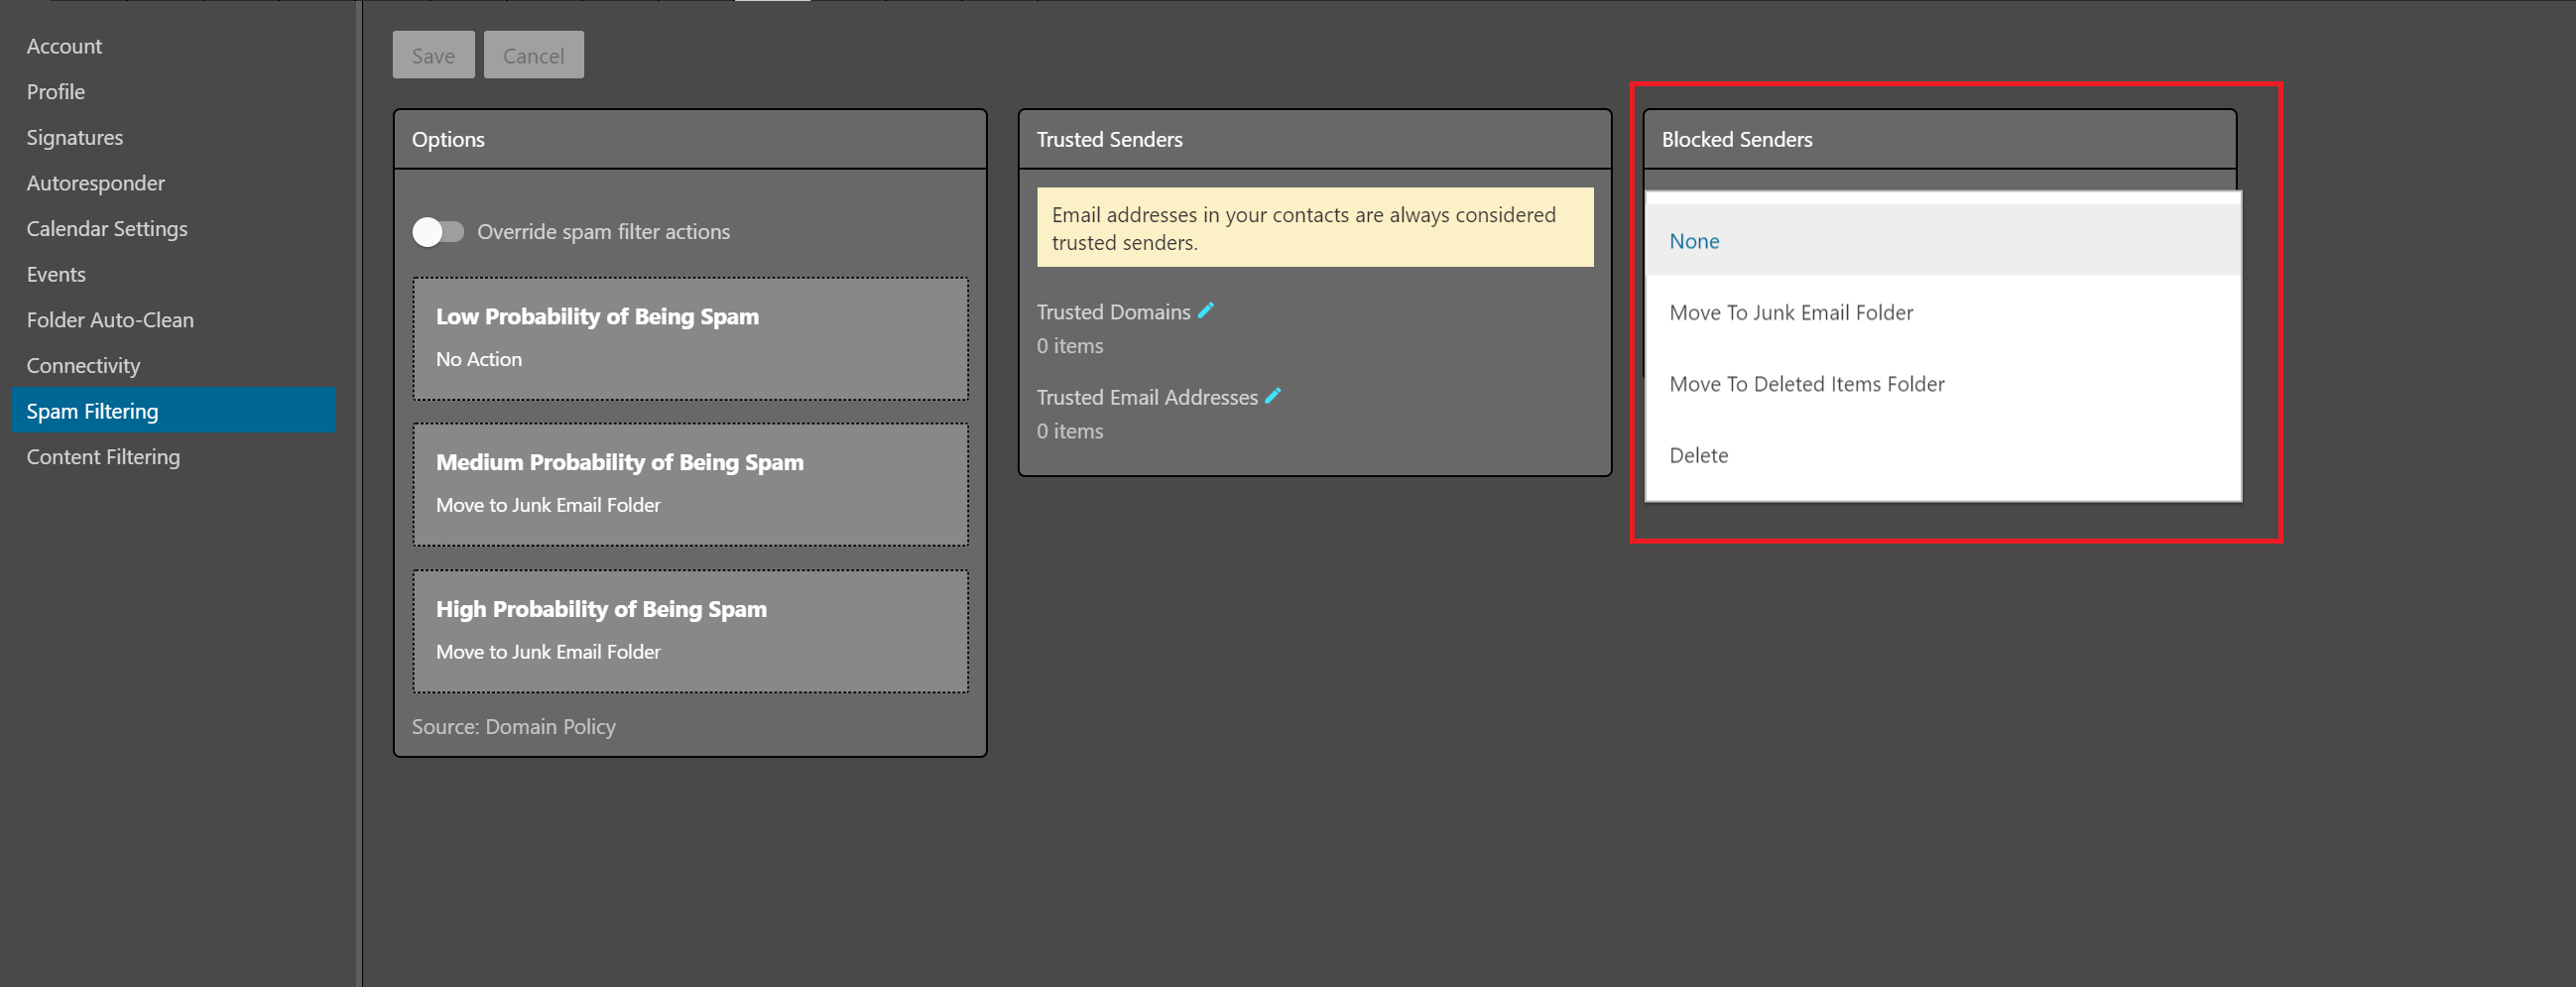Select None in the dropdown list
This screenshot has height=987, width=2576.
[x=1694, y=241]
